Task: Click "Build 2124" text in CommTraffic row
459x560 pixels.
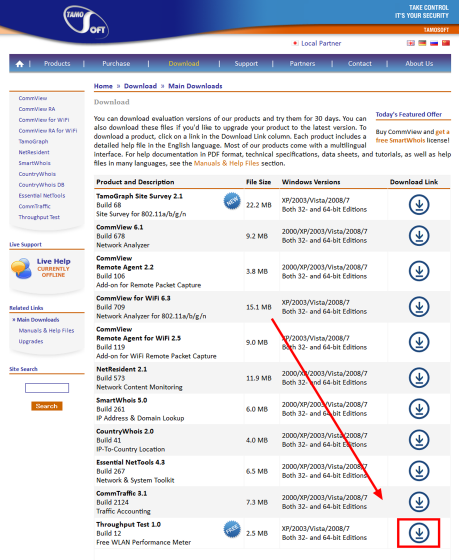Action: click(113, 502)
